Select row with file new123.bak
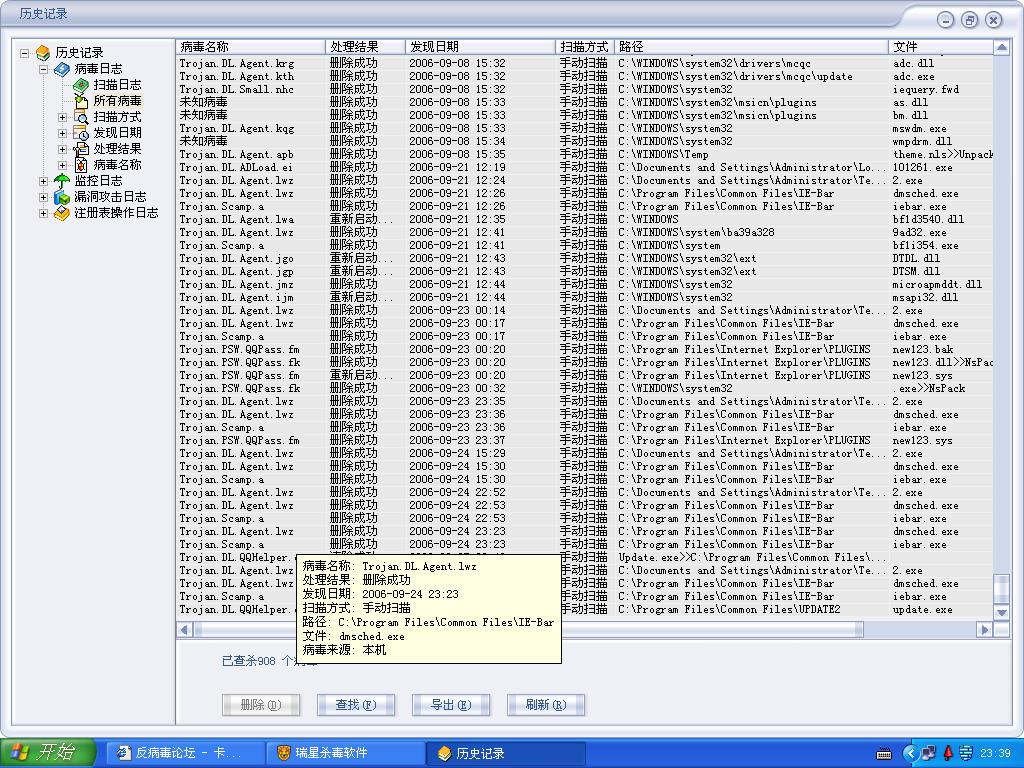Image resolution: width=1024 pixels, height=768 pixels. 584,349
